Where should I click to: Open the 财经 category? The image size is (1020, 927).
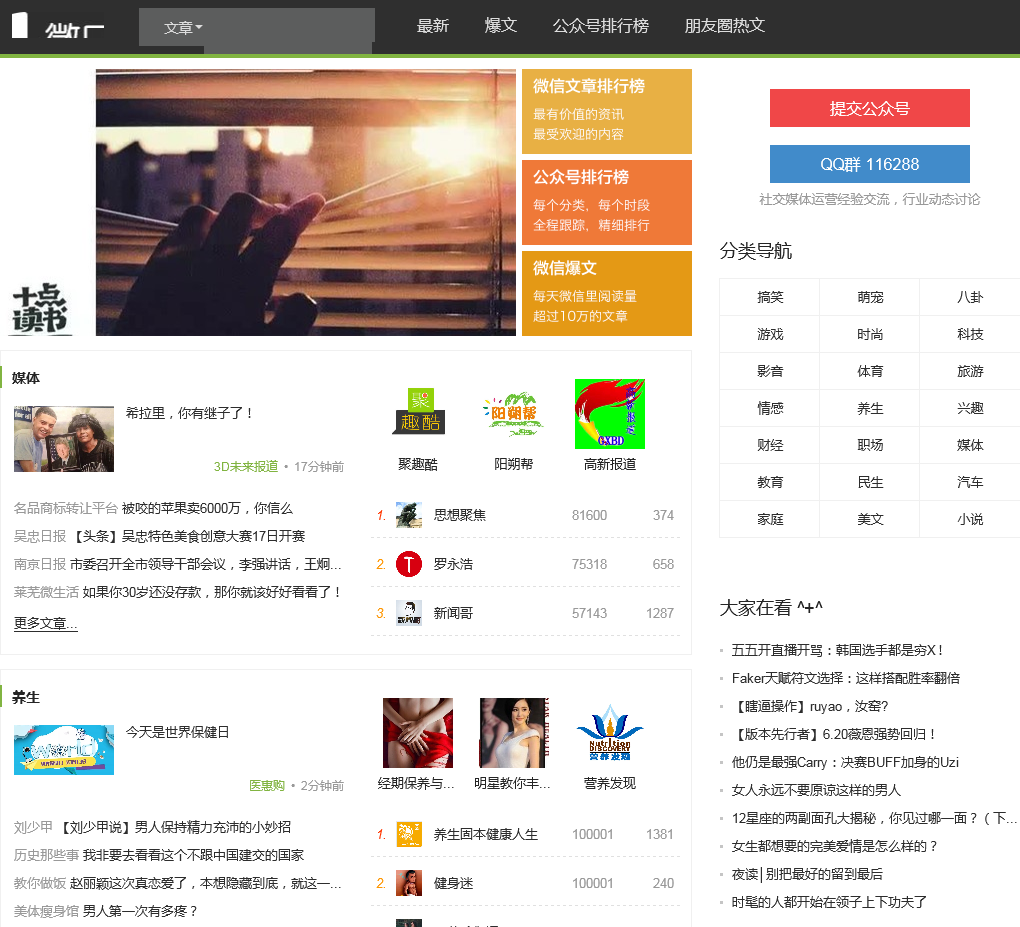coord(770,446)
